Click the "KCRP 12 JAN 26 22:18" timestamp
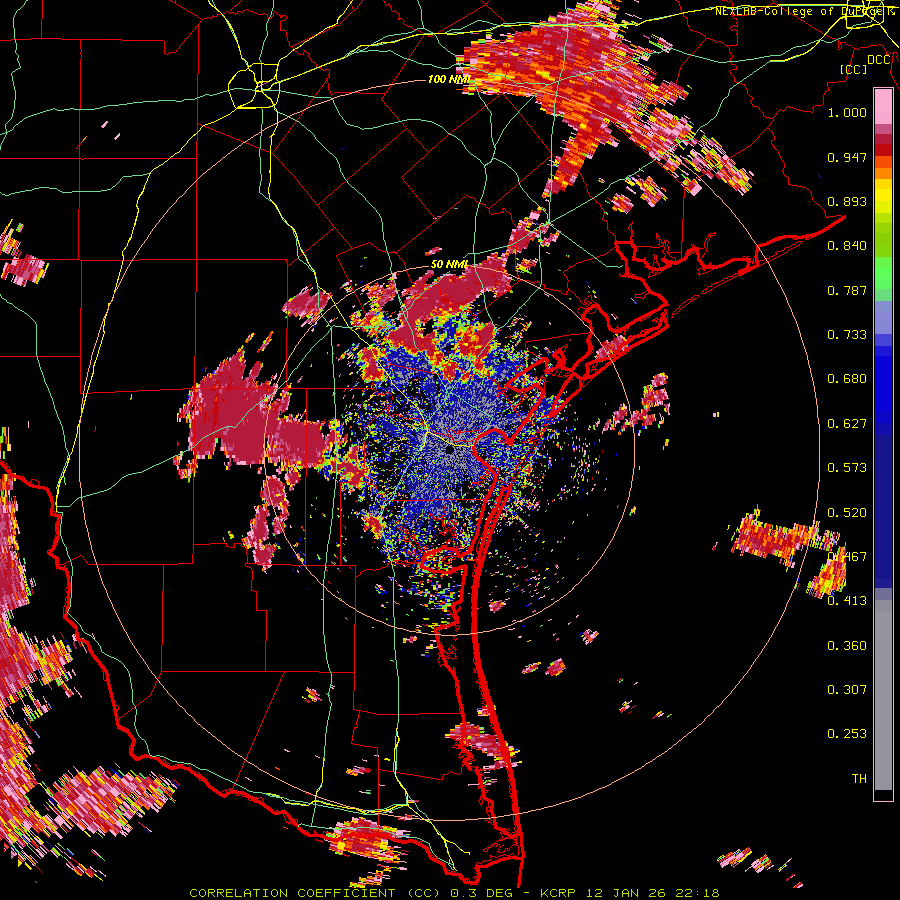Viewport: 900px width, 900px height. click(630, 893)
